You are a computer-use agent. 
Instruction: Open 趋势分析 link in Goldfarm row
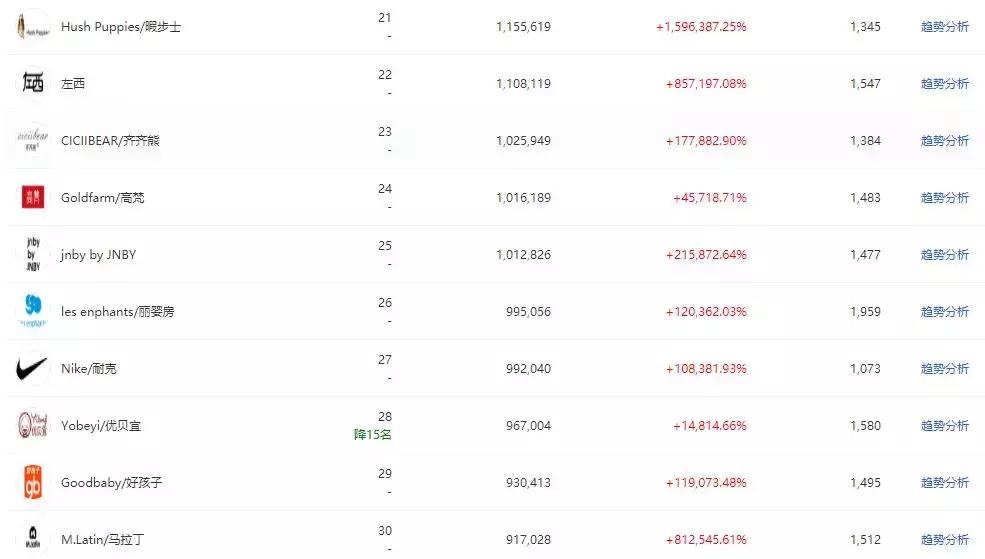tap(944, 198)
